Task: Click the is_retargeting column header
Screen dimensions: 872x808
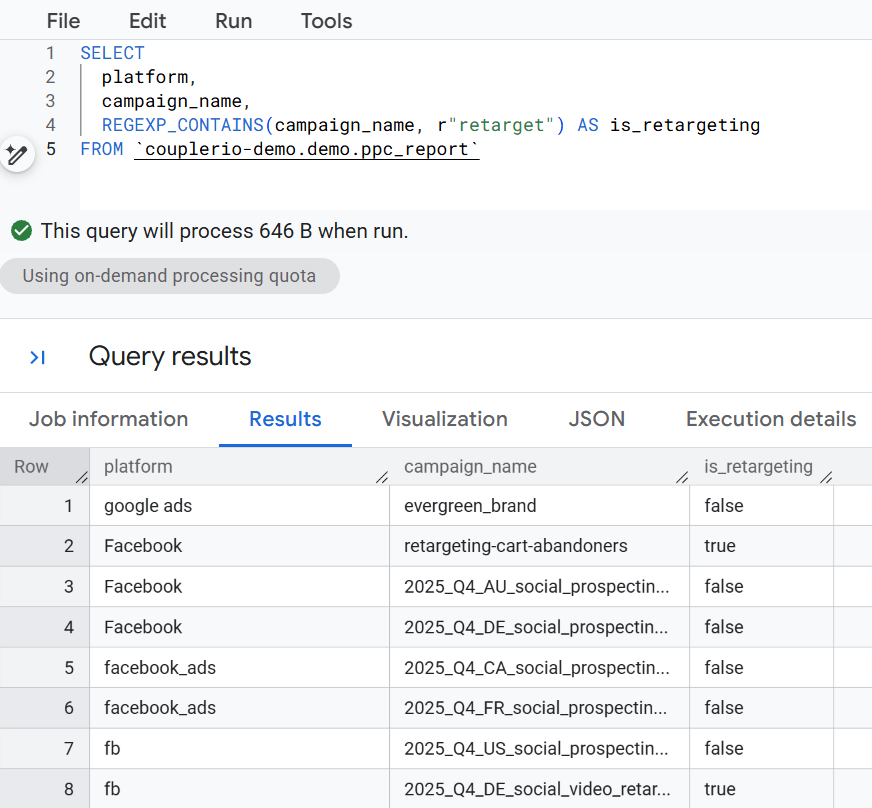Action: [762, 467]
